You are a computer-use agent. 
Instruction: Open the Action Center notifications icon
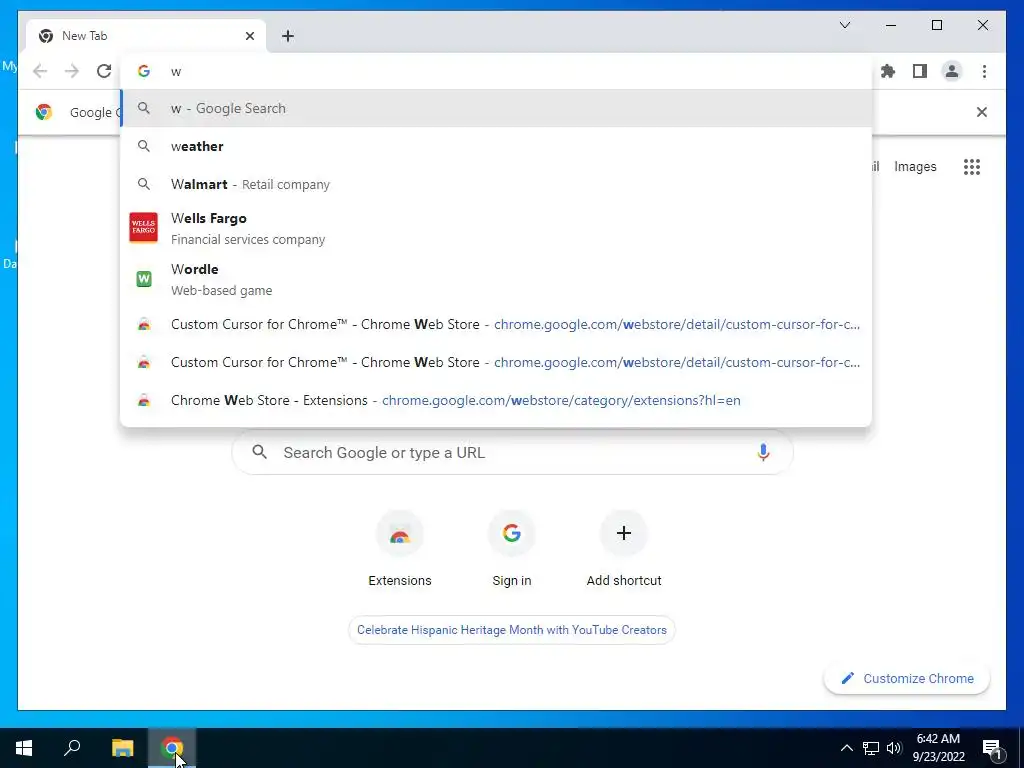pyautogui.click(x=993, y=748)
